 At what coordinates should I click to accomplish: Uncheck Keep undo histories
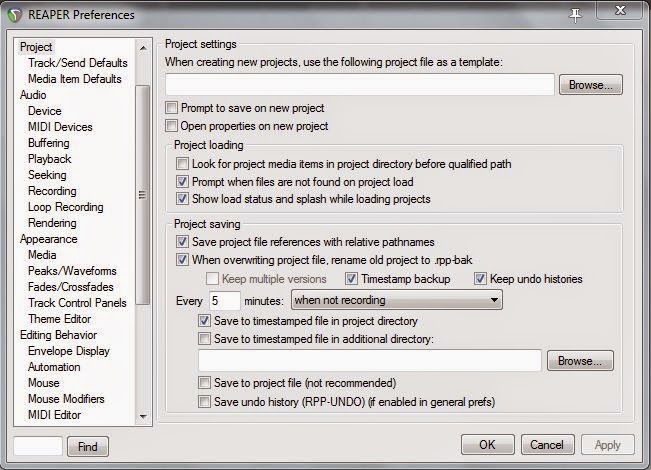tap(480, 279)
